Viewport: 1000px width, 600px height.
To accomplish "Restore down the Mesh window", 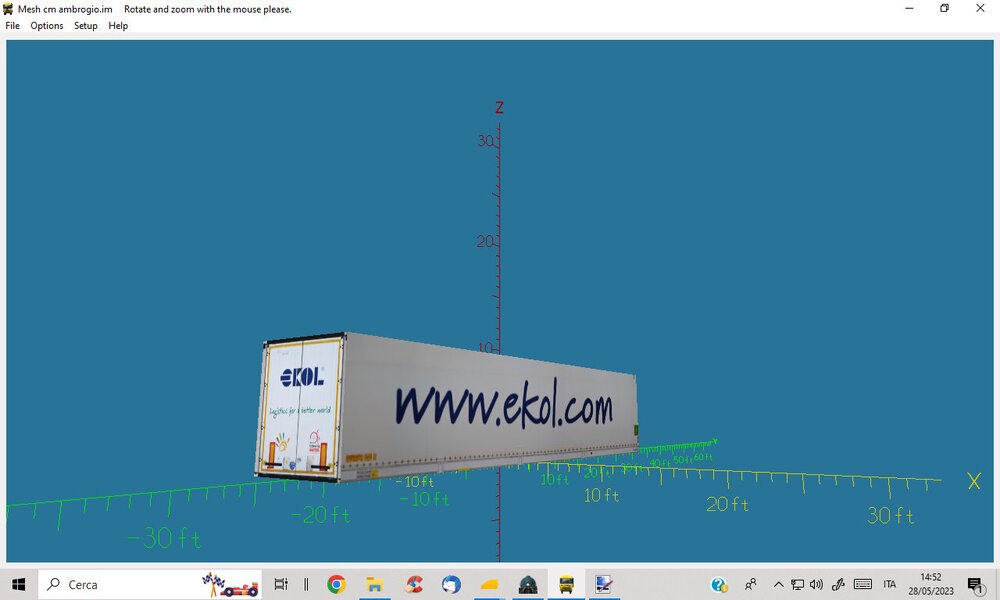I will (945, 8).
